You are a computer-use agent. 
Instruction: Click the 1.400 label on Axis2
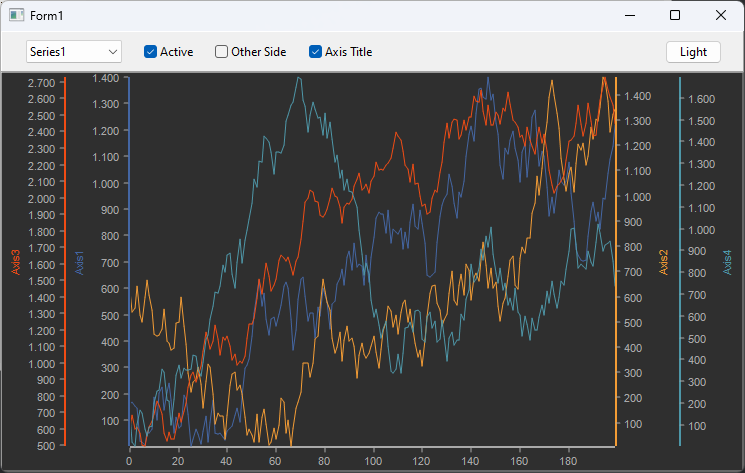coord(637,96)
